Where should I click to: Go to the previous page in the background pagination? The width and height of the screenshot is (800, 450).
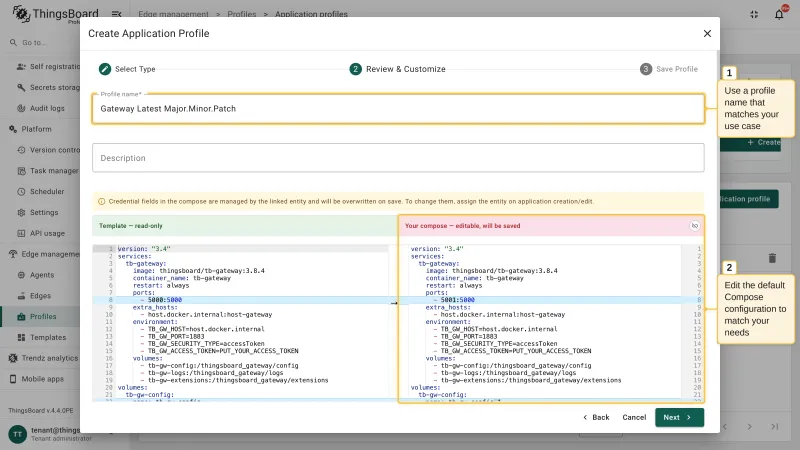[x=724, y=427]
